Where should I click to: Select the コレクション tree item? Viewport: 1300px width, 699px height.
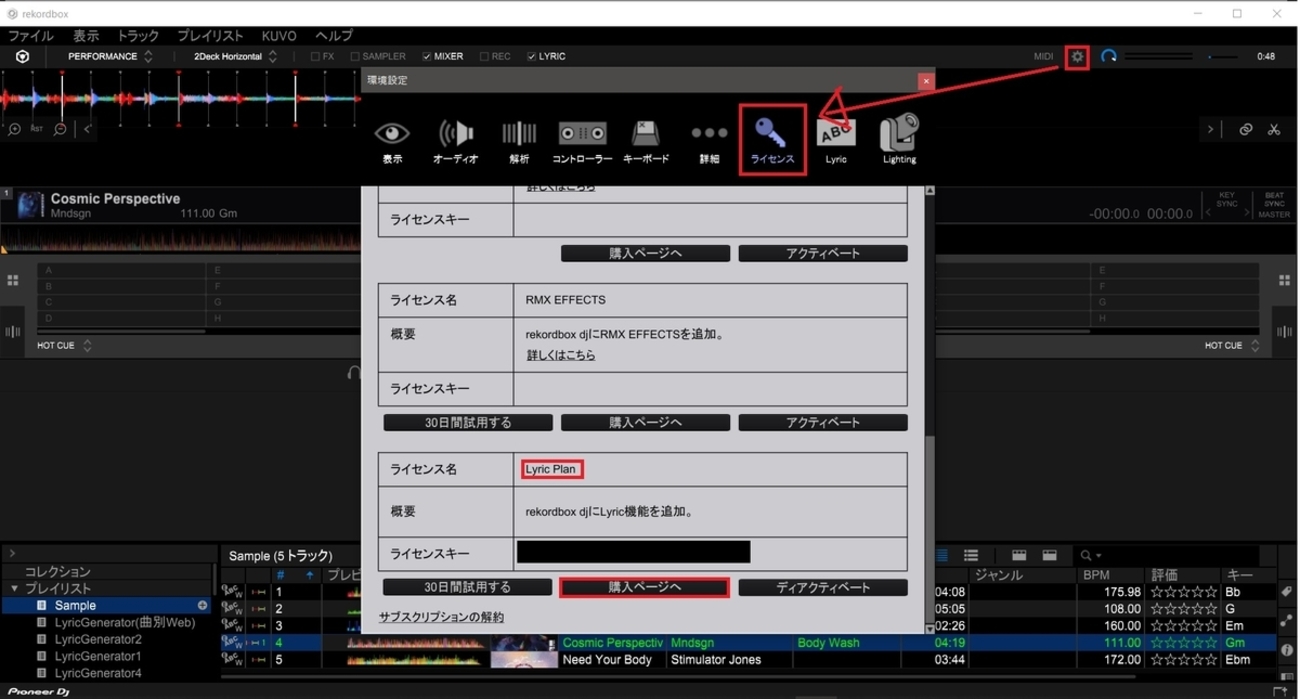[x=58, y=572]
